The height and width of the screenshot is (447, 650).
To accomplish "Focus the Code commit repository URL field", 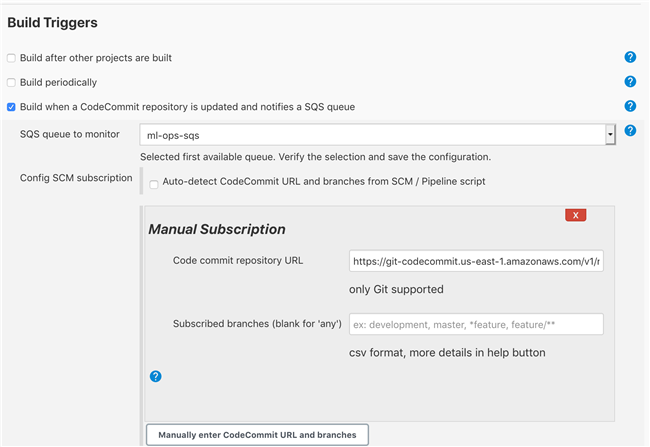I will pyautogui.click(x=476, y=261).
